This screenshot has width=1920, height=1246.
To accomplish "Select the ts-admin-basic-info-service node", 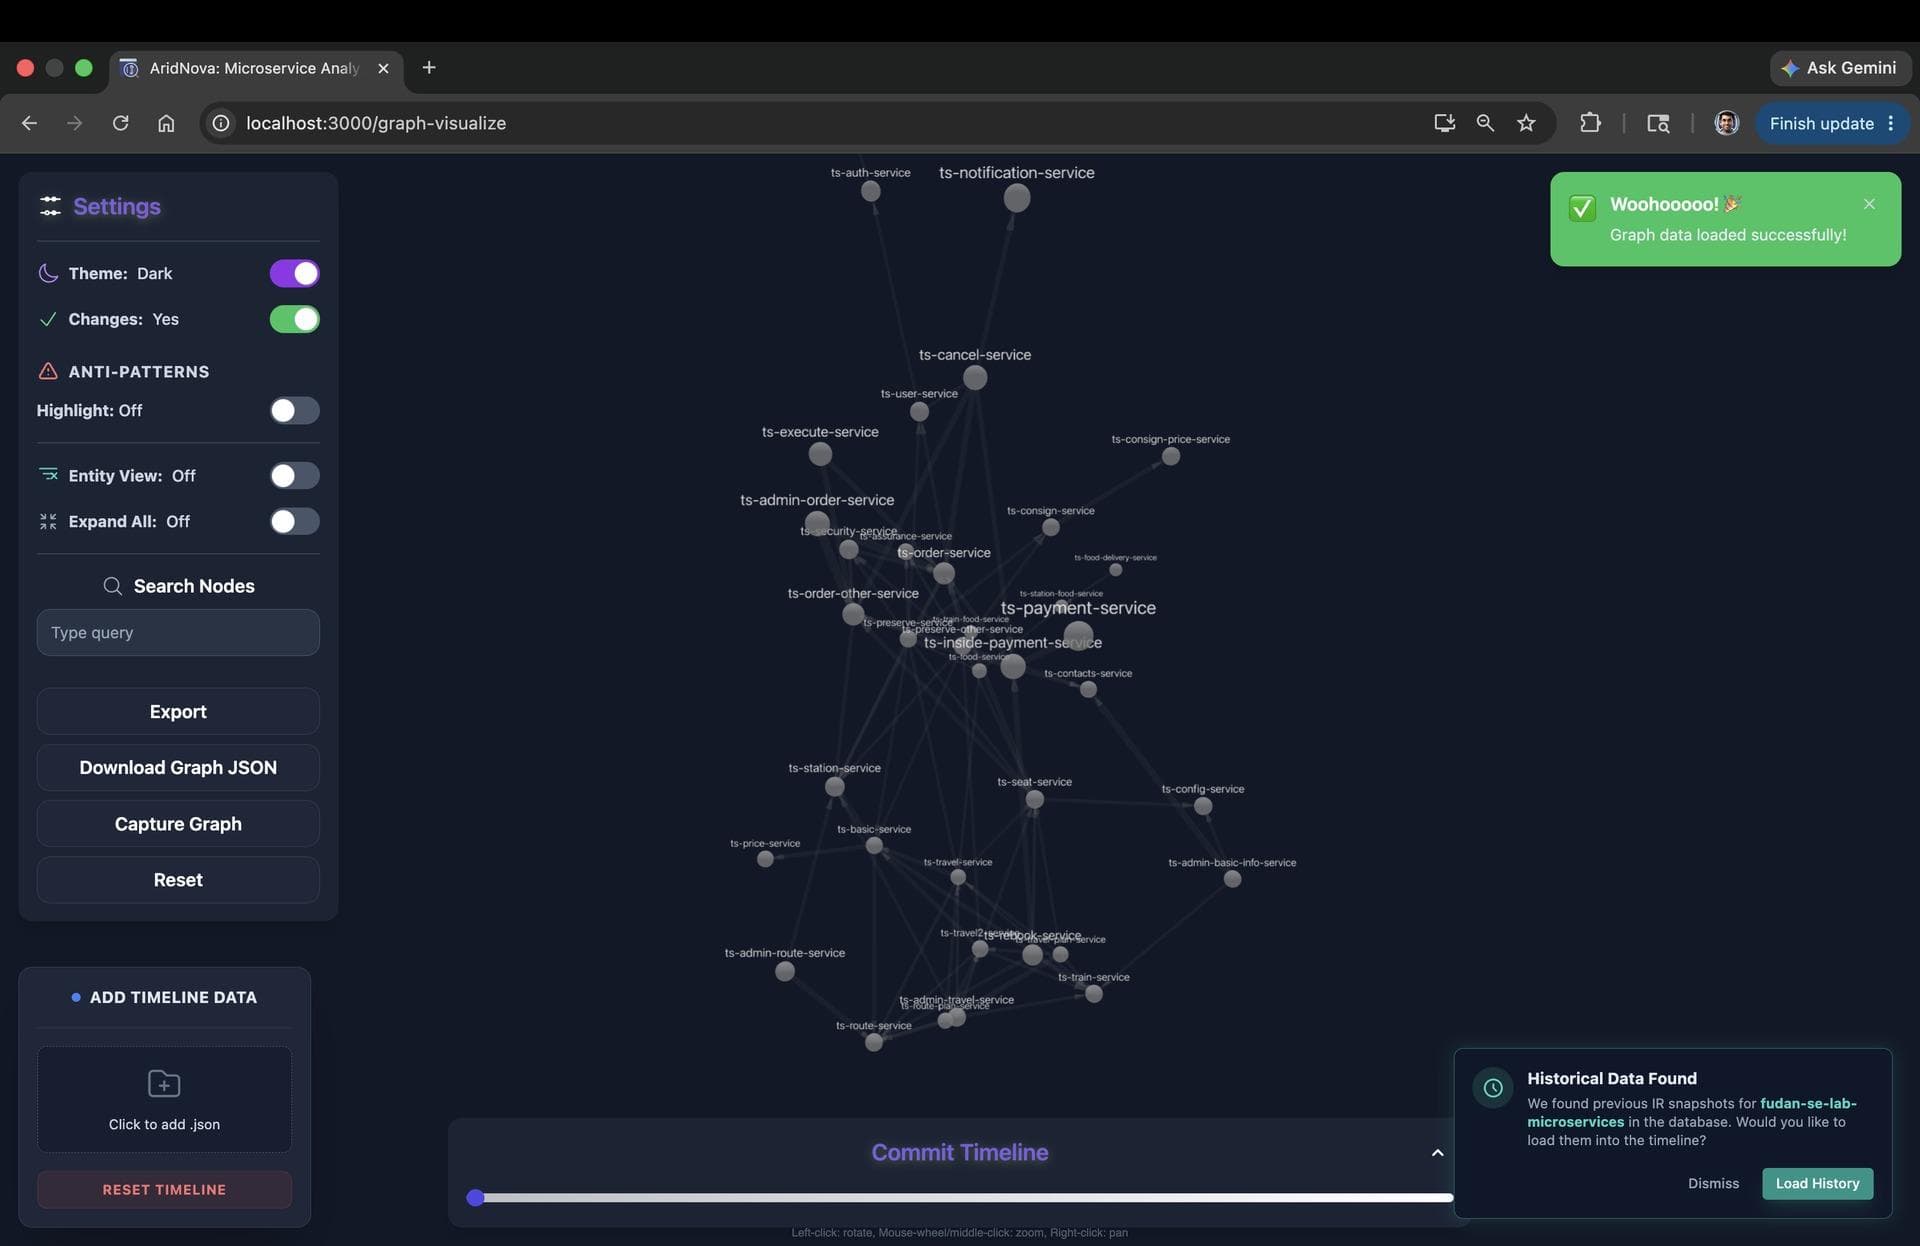I will tap(1232, 879).
